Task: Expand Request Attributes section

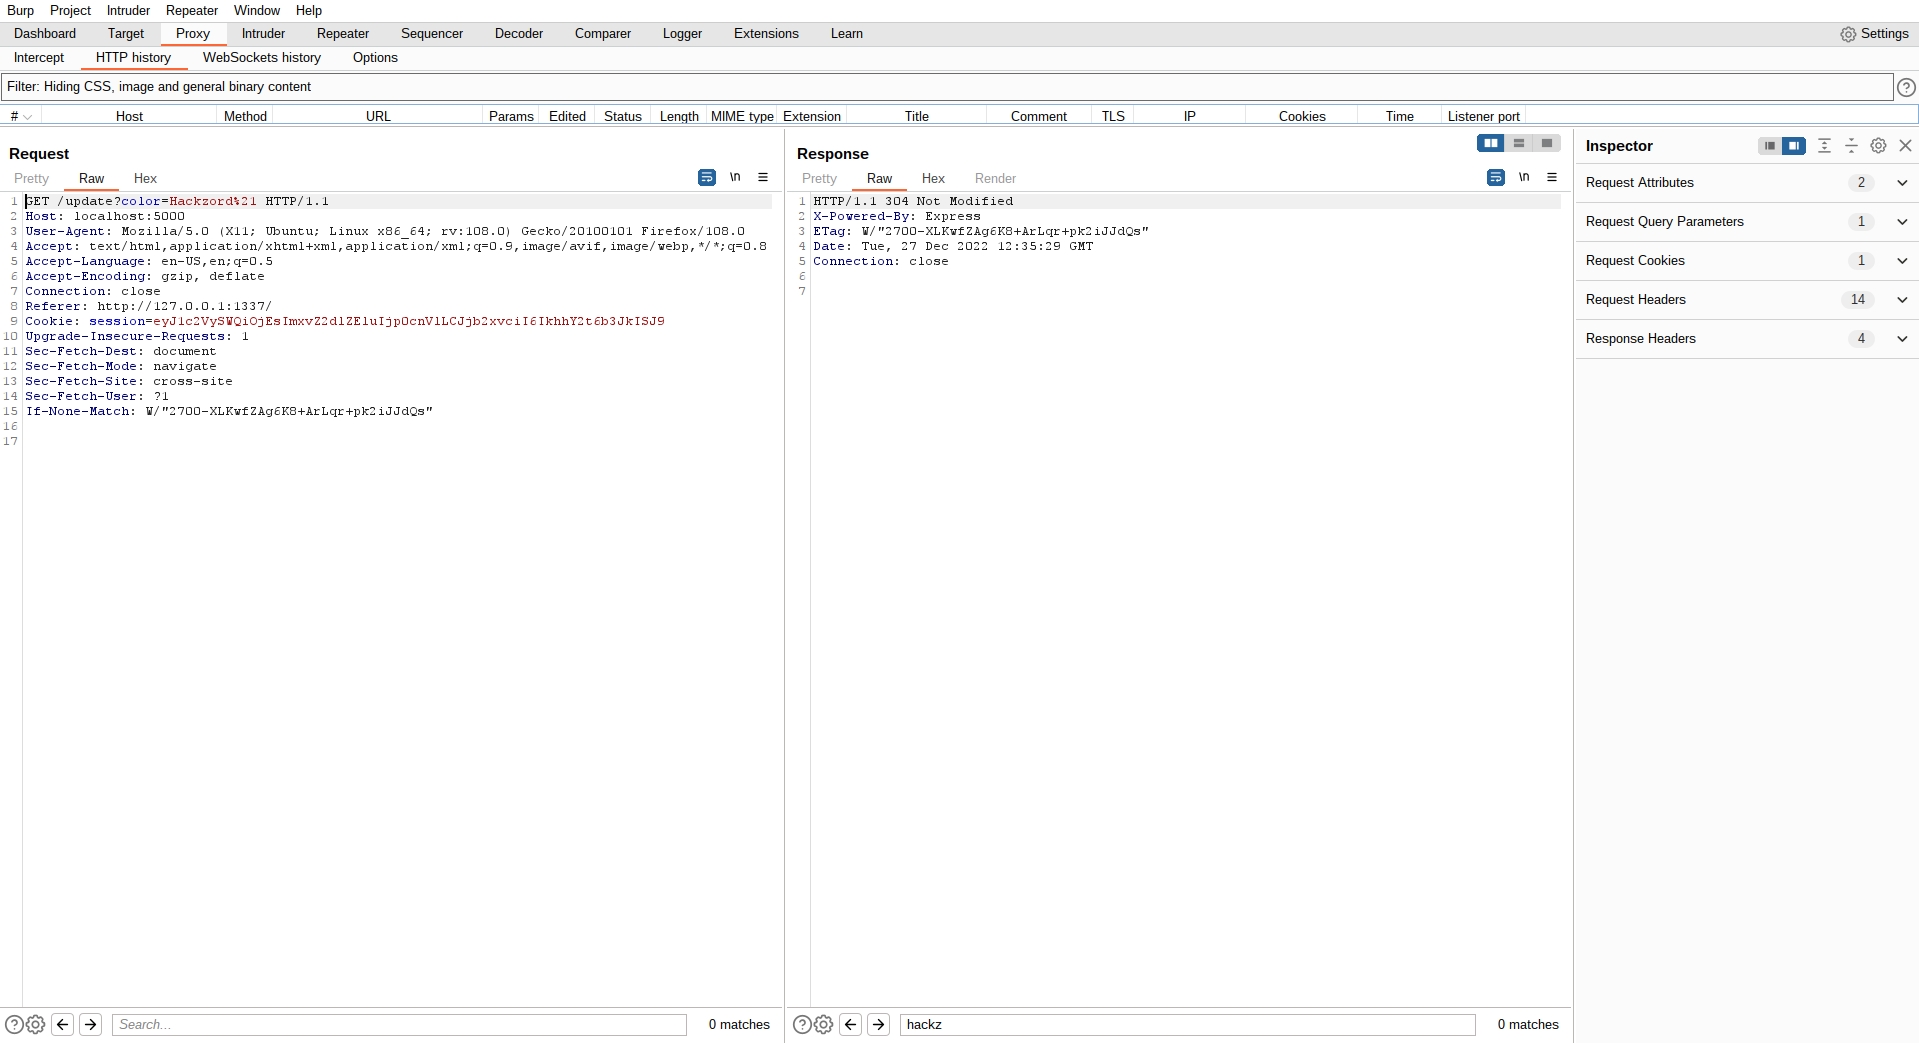Action: click(x=1902, y=183)
